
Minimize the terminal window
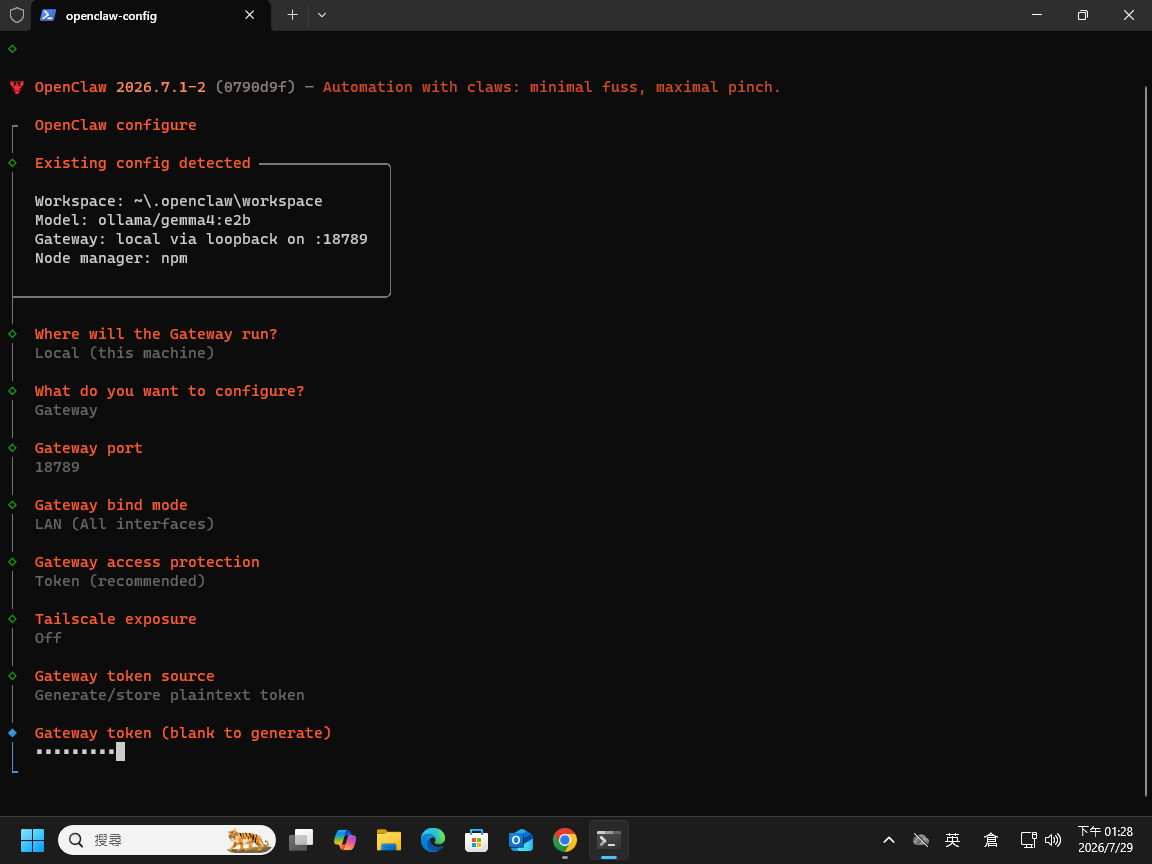pyautogui.click(x=1037, y=15)
